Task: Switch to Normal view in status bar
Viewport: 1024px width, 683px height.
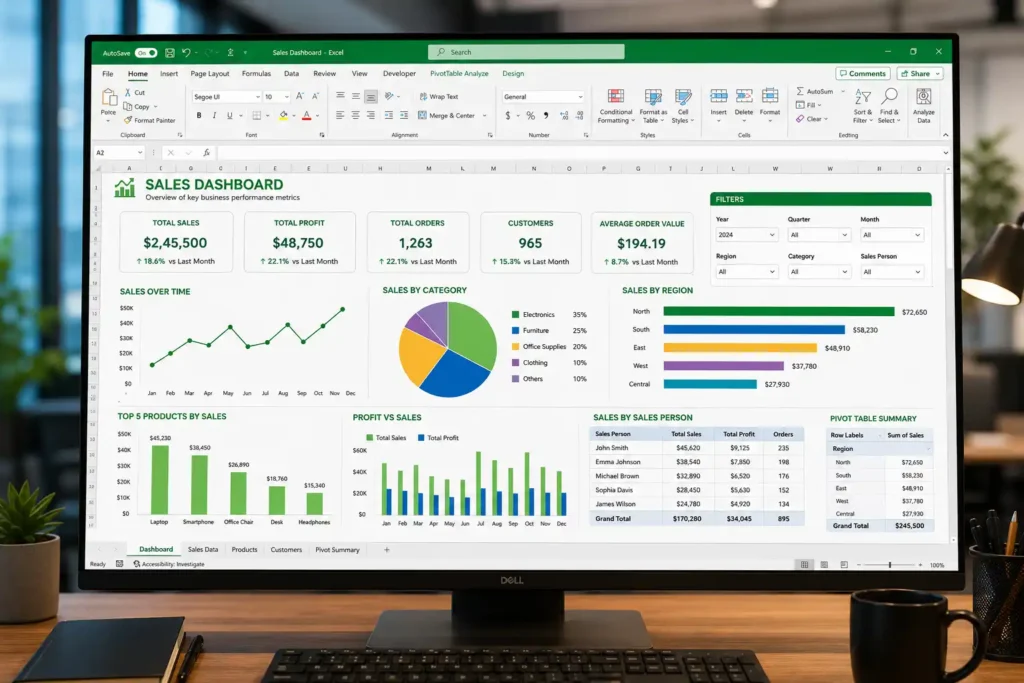Action: (x=805, y=565)
